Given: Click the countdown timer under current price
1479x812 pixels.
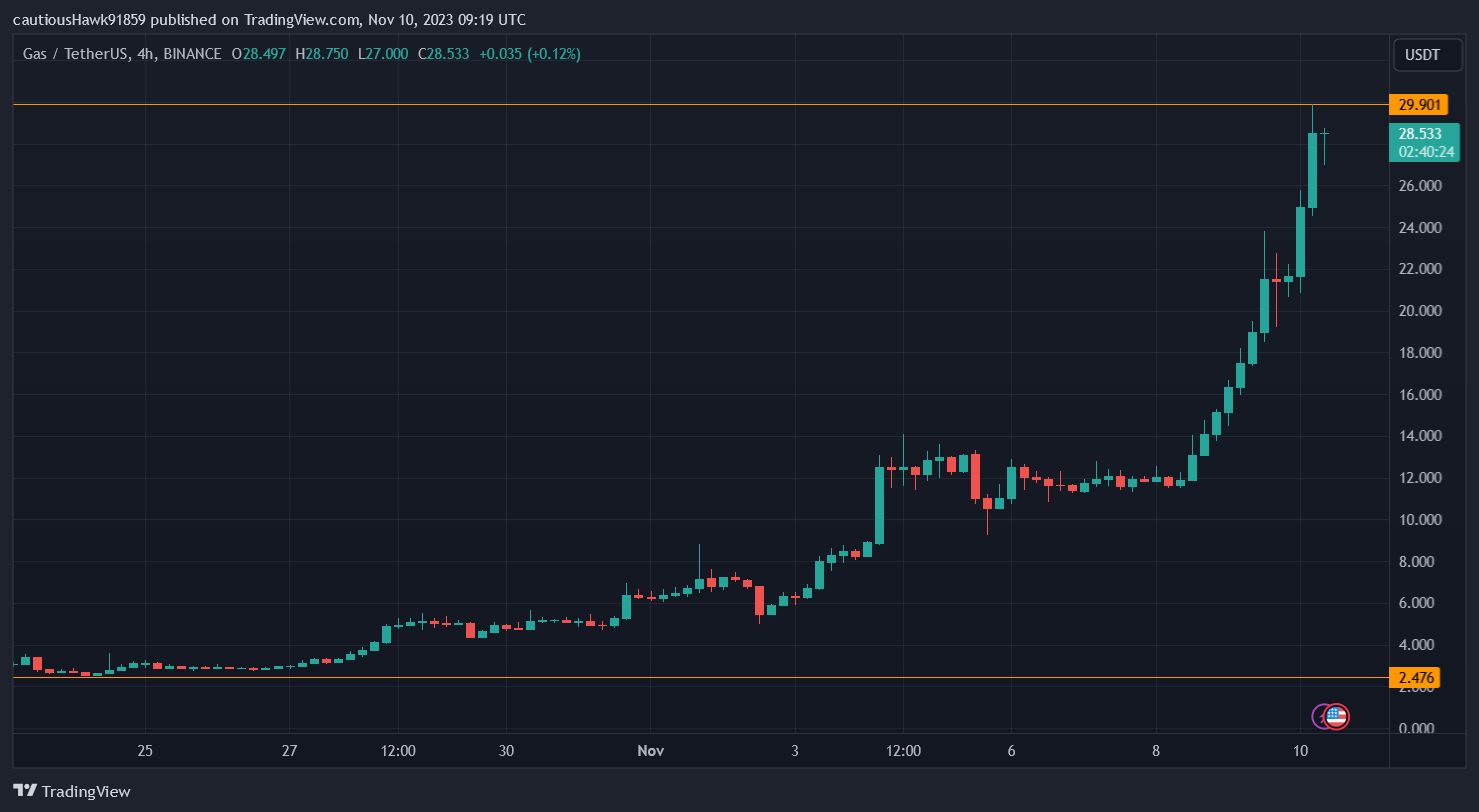Looking at the screenshot, I should coord(1425,152).
